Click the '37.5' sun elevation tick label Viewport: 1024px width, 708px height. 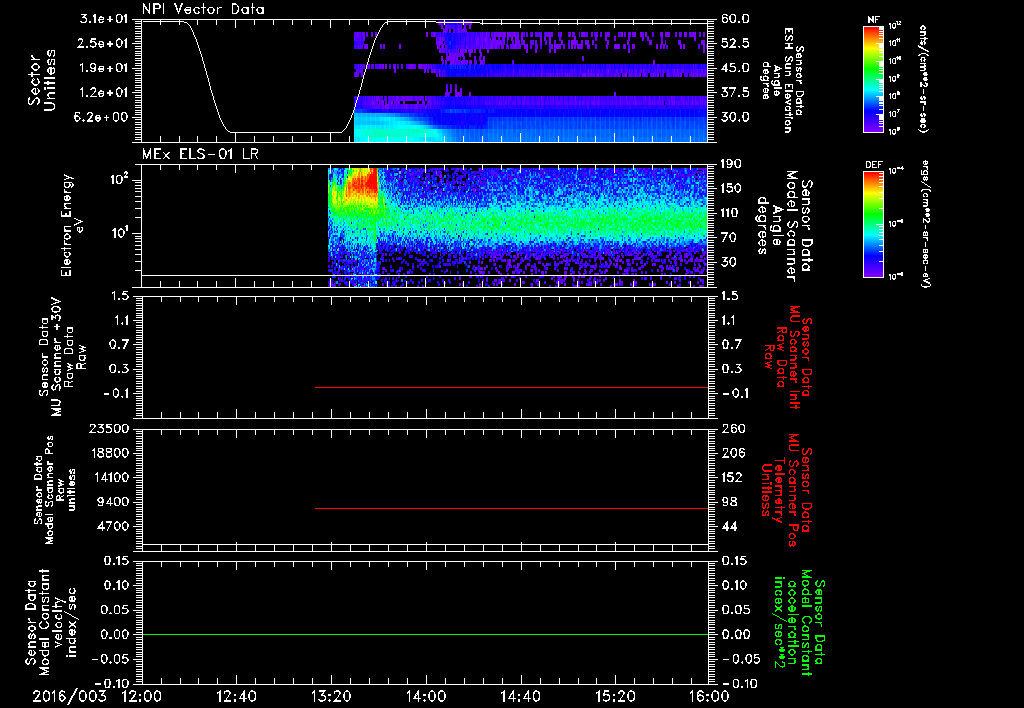[735, 93]
